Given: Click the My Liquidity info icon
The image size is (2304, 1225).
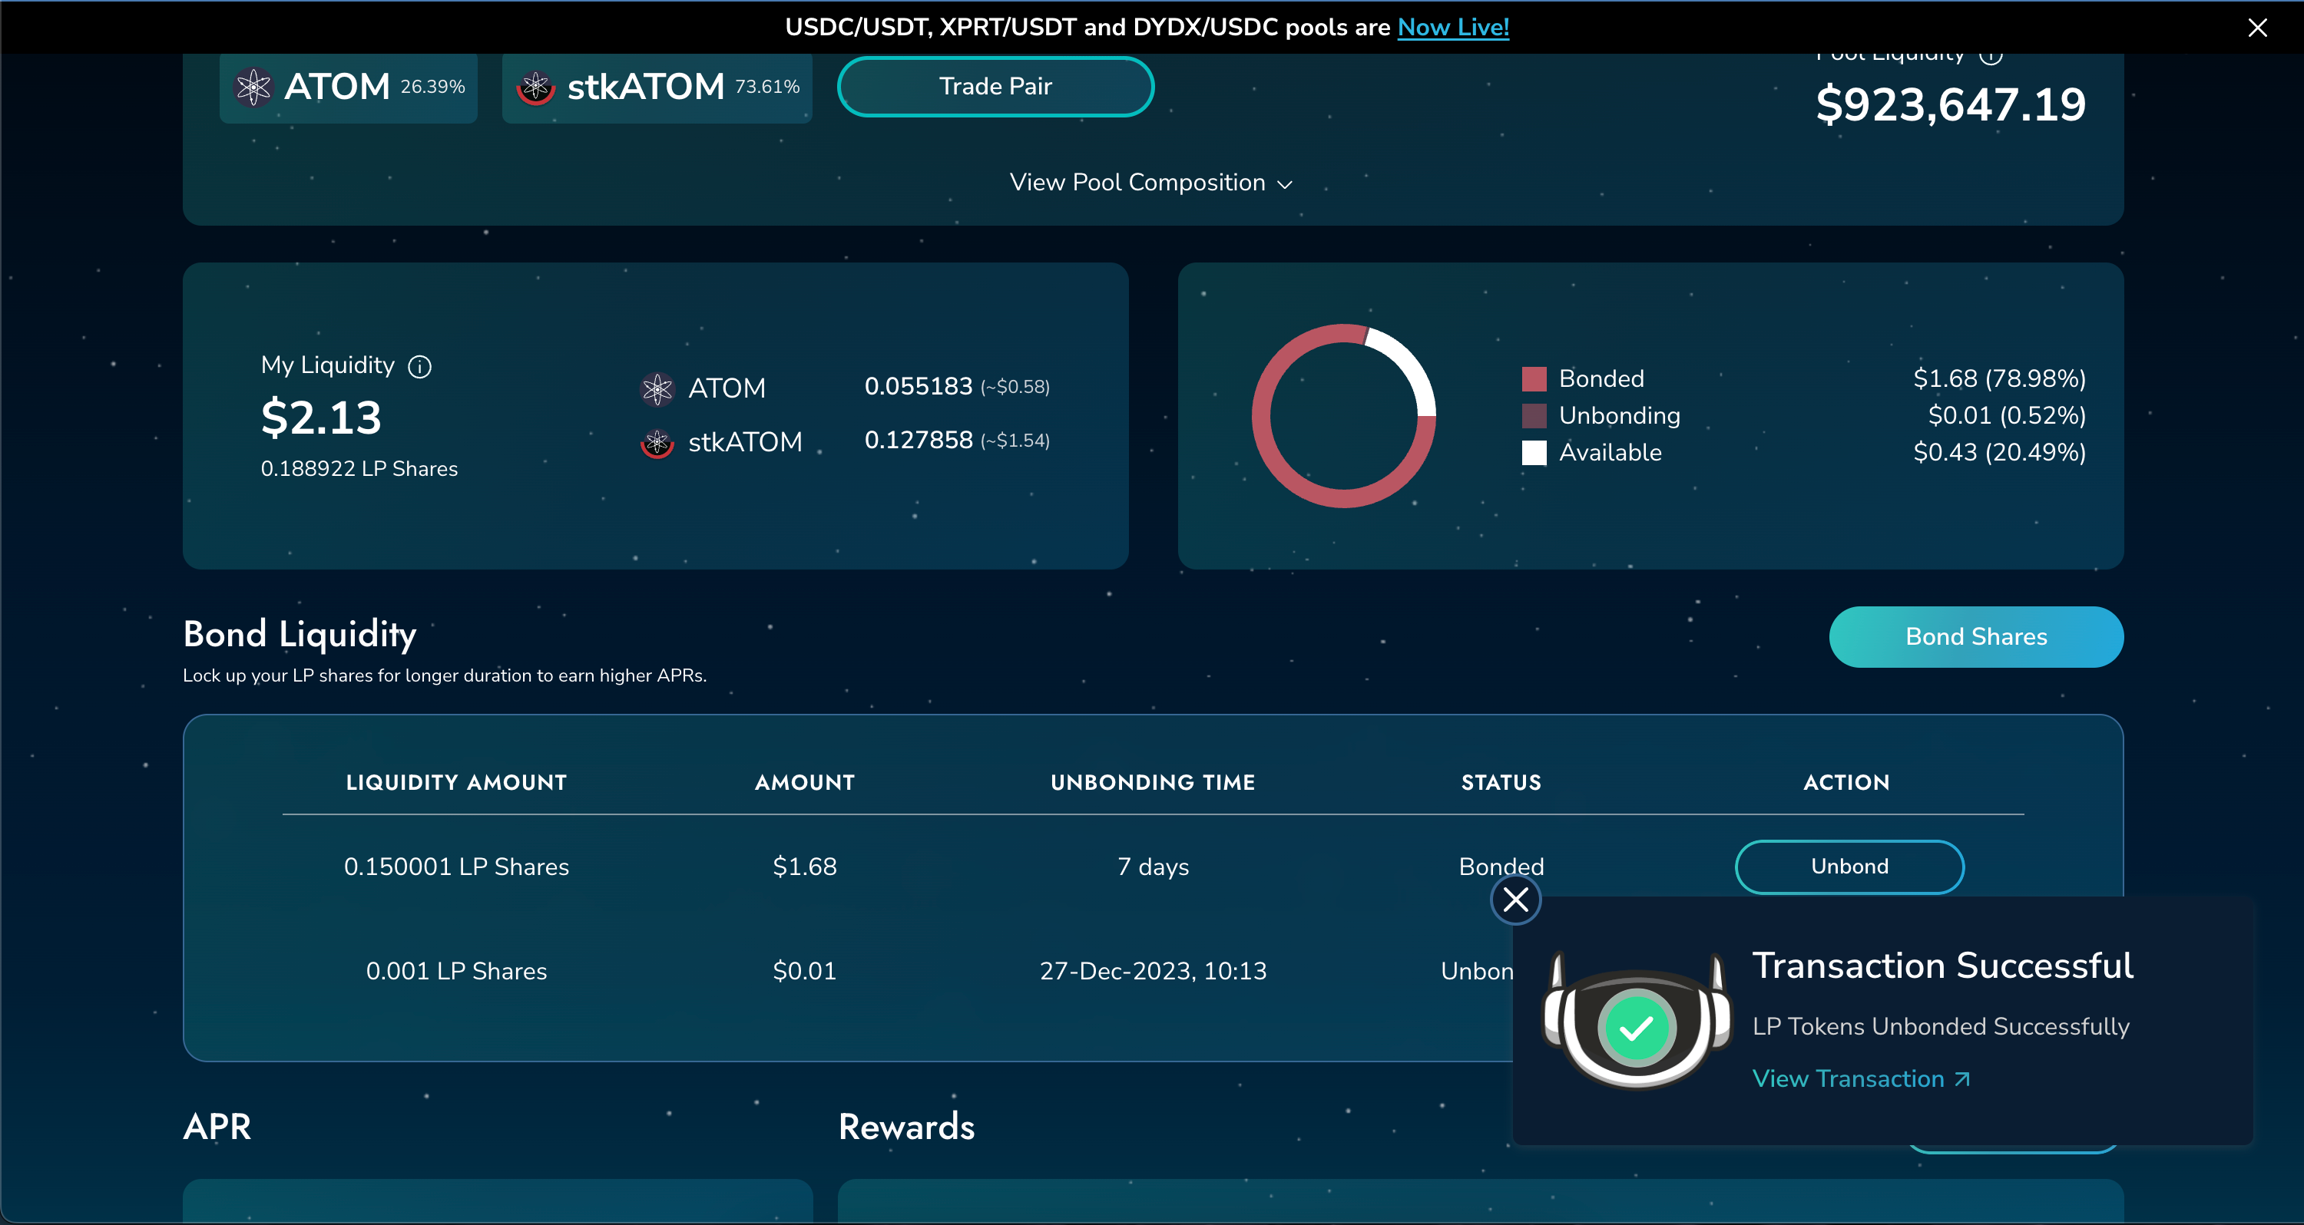Looking at the screenshot, I should point(420,367).
